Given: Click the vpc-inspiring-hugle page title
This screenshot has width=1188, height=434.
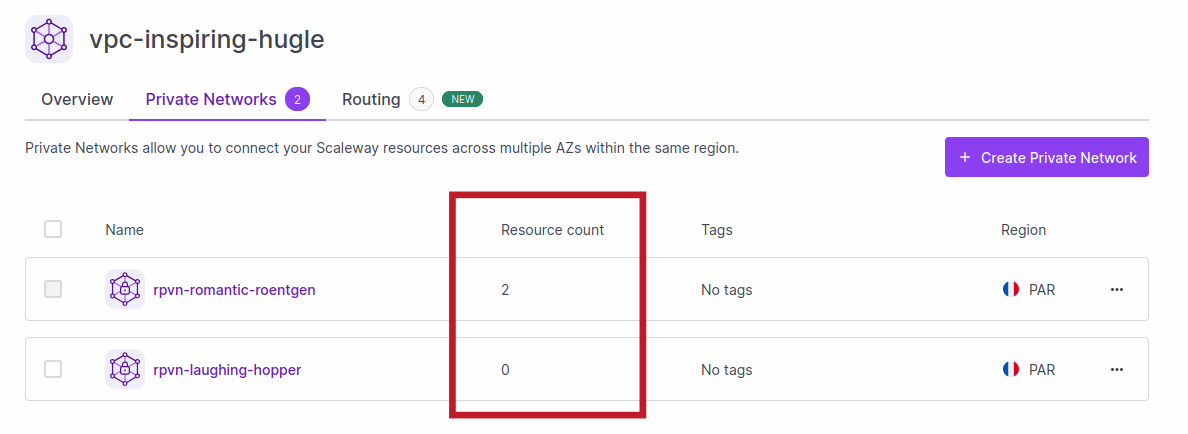Looking at the screenshot, I should coord(207,39).
